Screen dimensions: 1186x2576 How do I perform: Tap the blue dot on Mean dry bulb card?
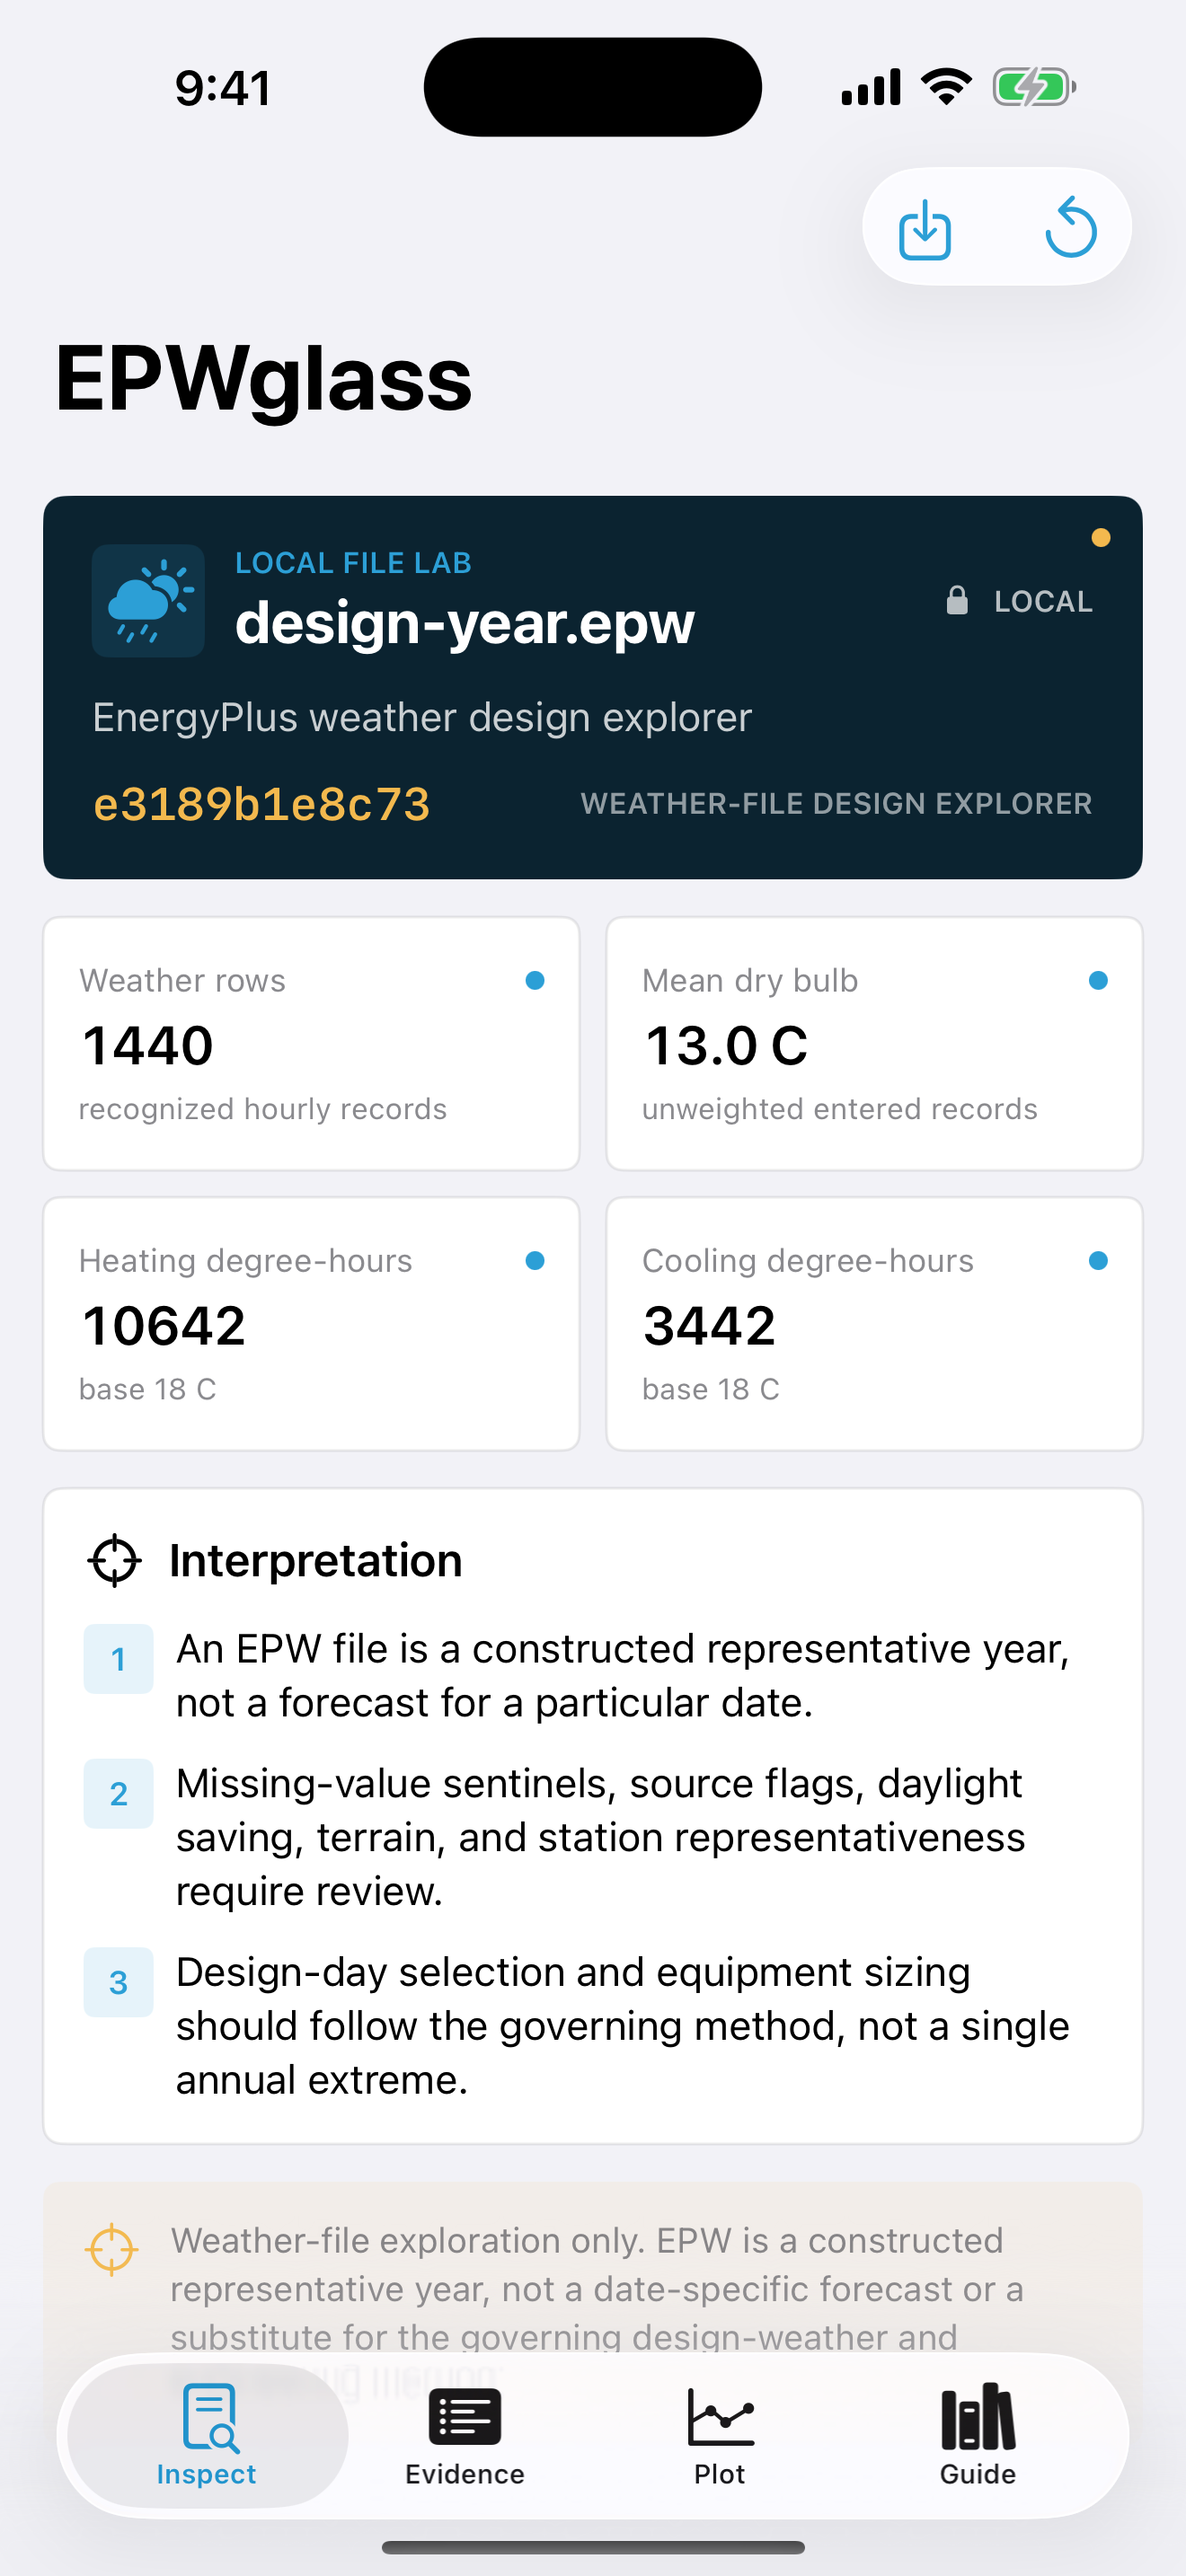coord(1098,981)
